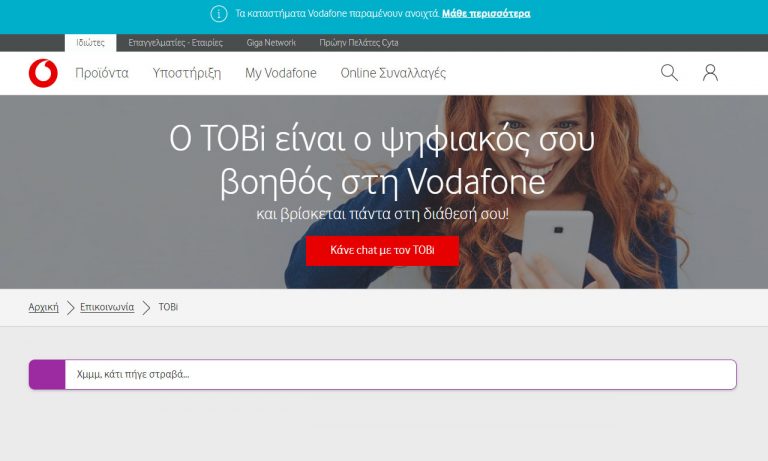Go to Επικοινωνία breadcrumb link
The width and height of the screenshot is (768, 461).
[x=107, y=307]
